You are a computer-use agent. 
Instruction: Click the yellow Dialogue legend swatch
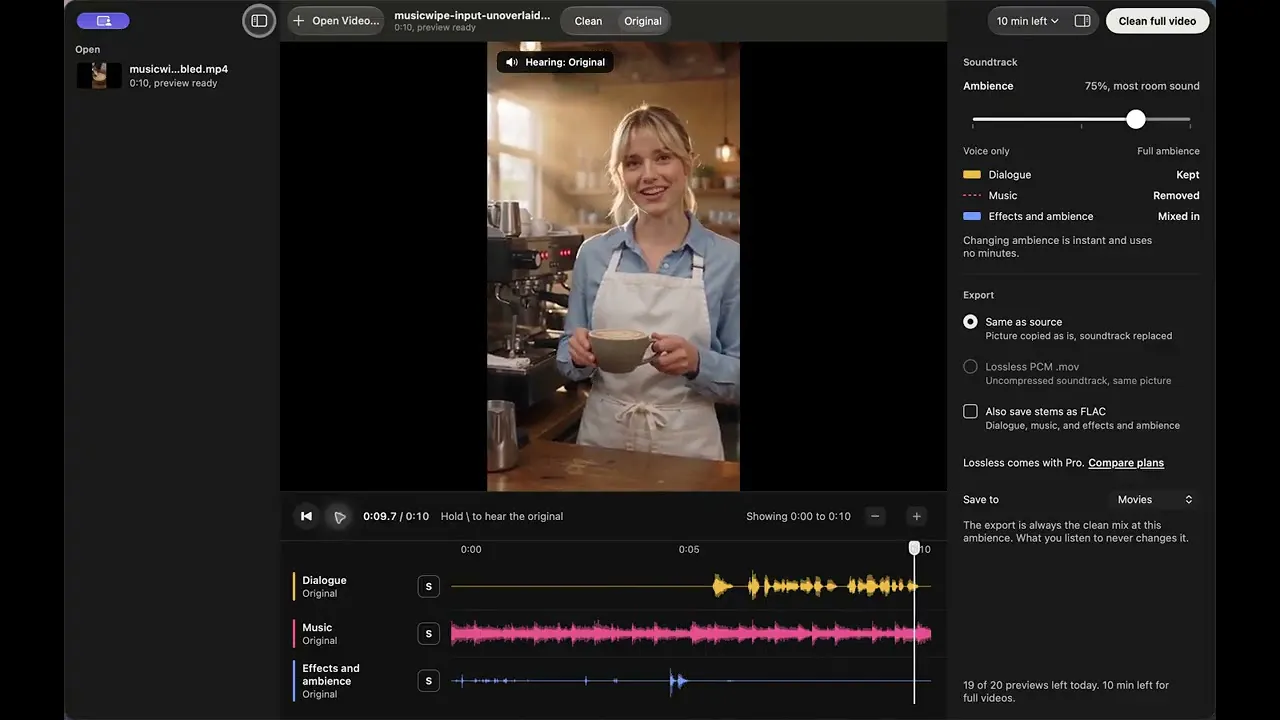(x=972, y=175)
